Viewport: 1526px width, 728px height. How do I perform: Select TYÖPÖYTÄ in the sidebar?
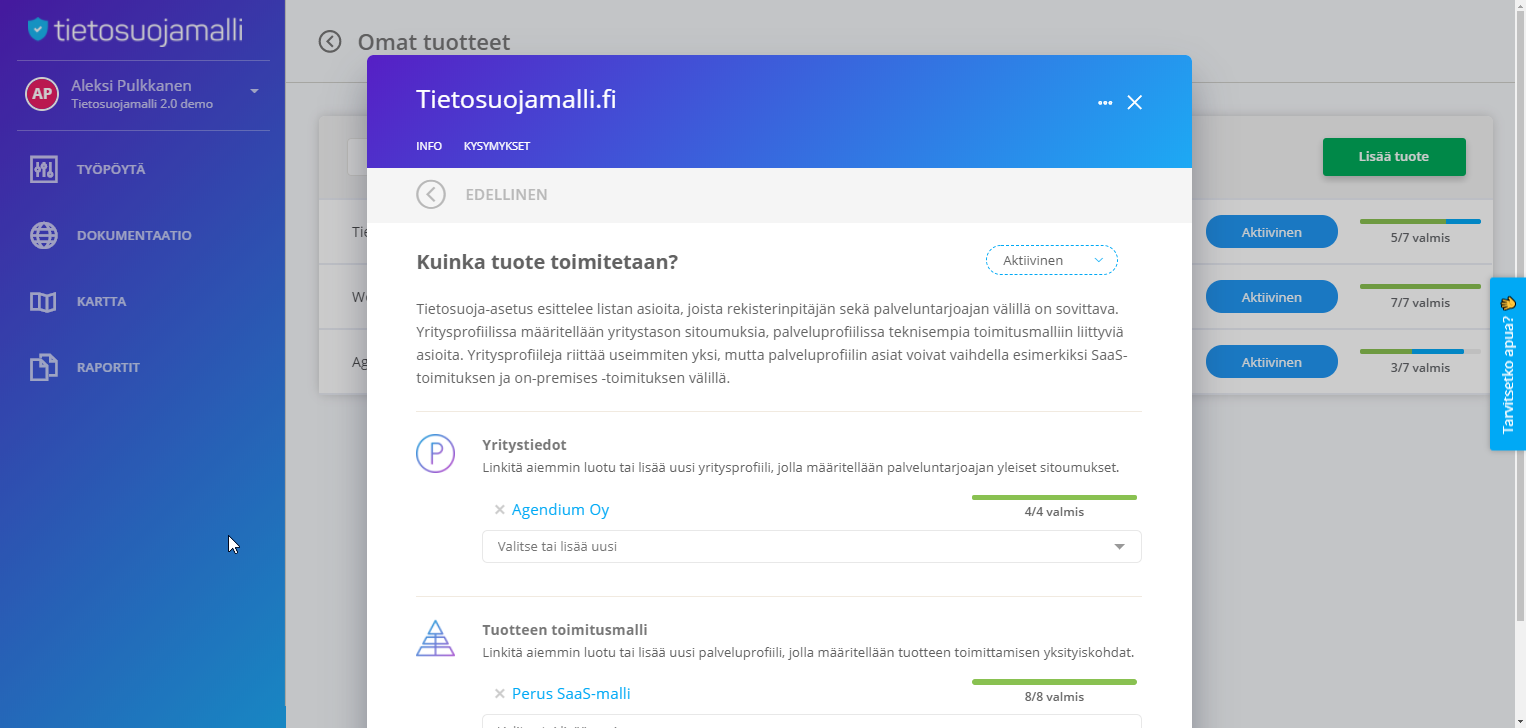[111, 170]
